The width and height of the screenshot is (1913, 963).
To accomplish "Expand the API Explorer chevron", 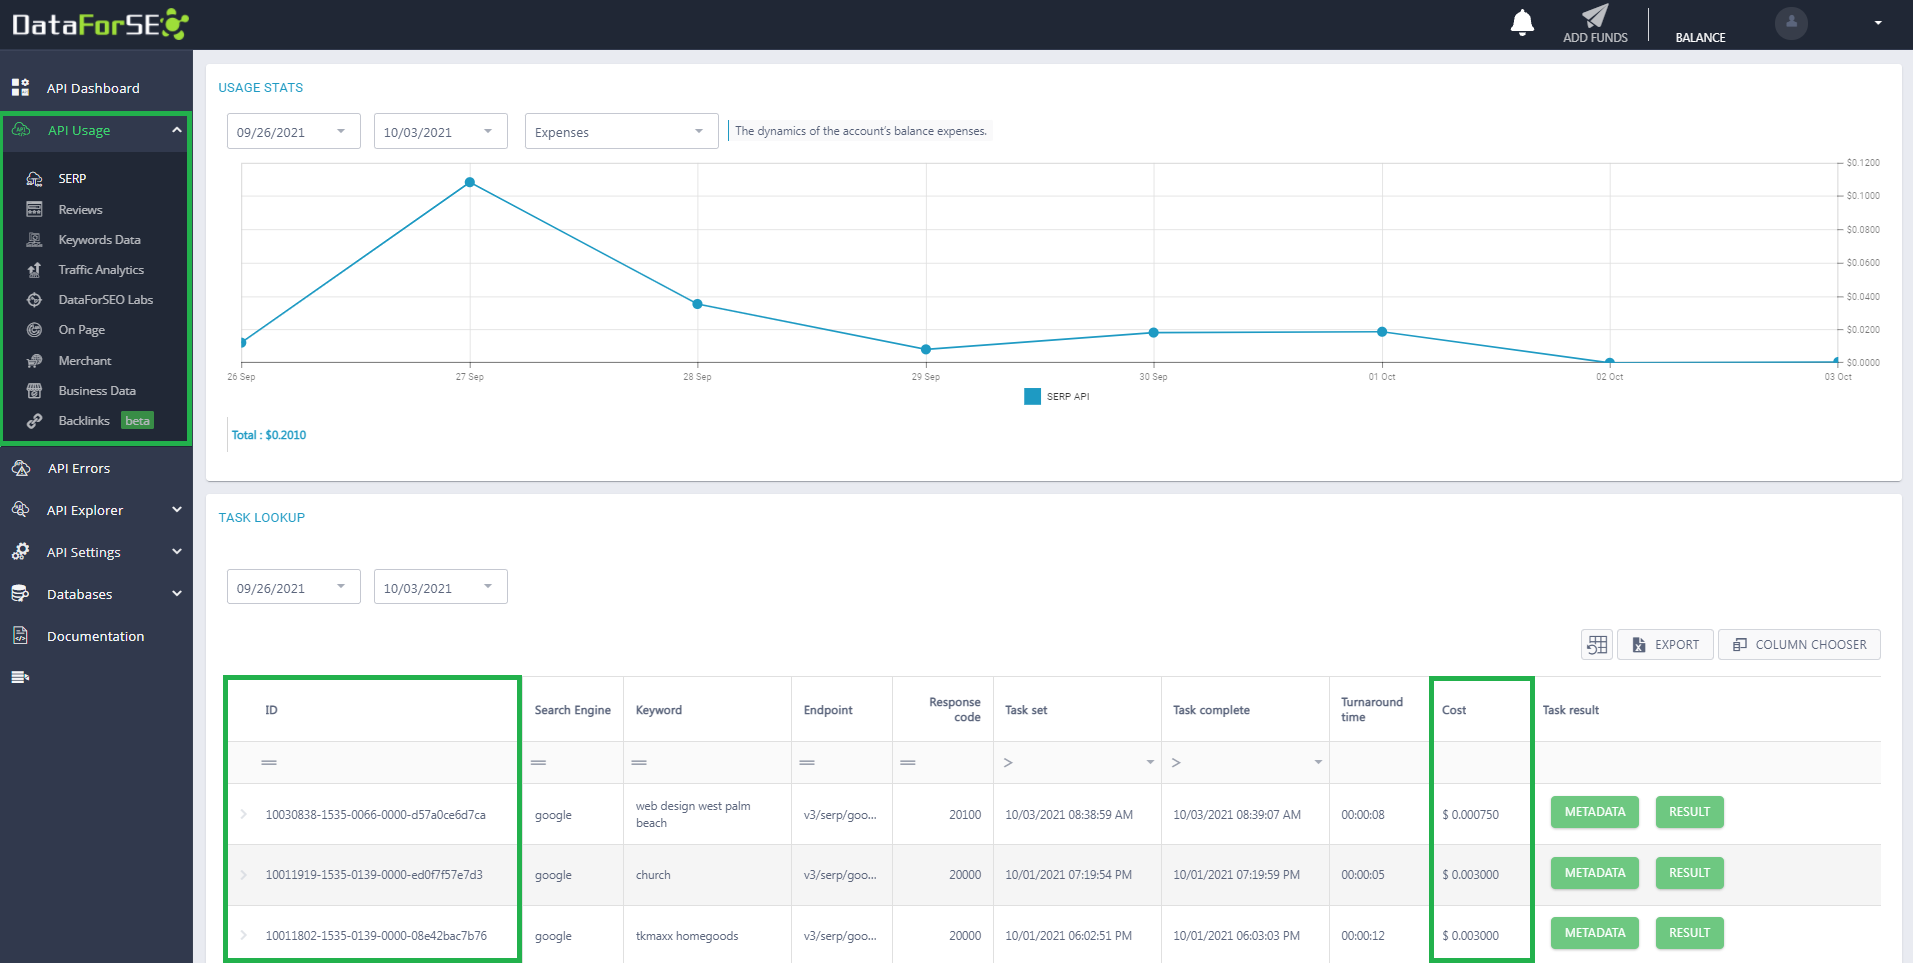I will click(x=177, y=509).
